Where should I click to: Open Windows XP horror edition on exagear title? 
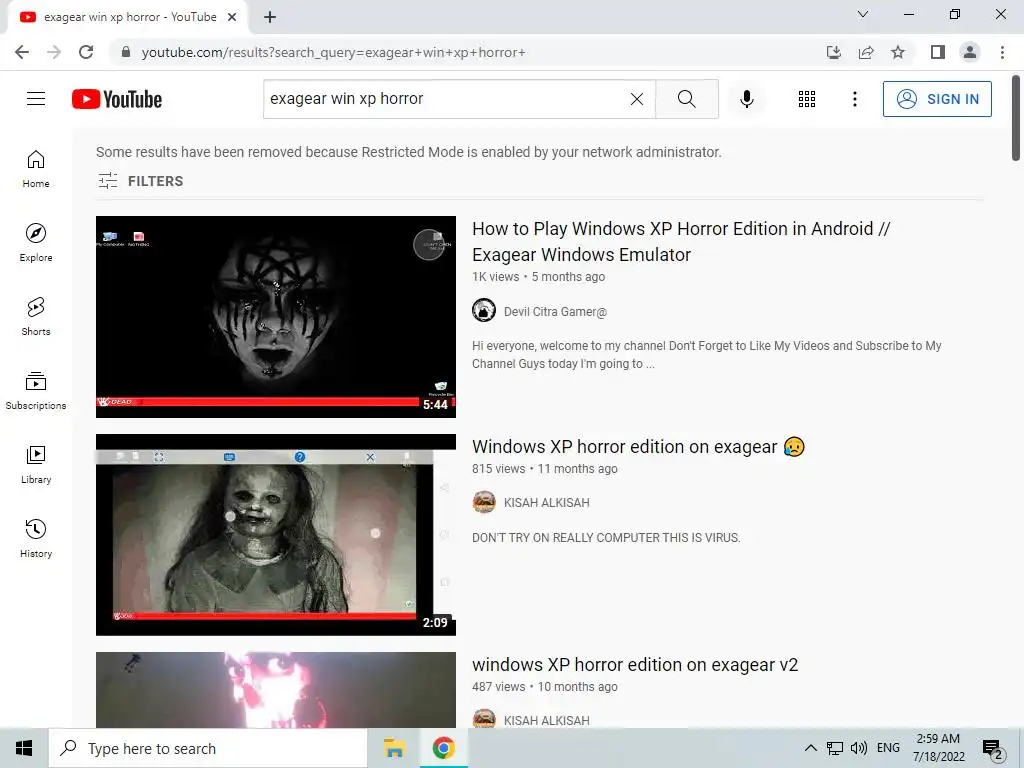point(638,447)
